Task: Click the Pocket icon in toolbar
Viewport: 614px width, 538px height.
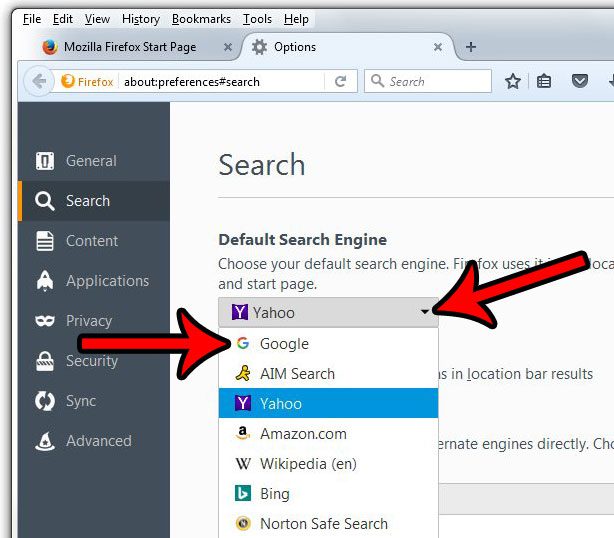Action: [x=579, y=82]
